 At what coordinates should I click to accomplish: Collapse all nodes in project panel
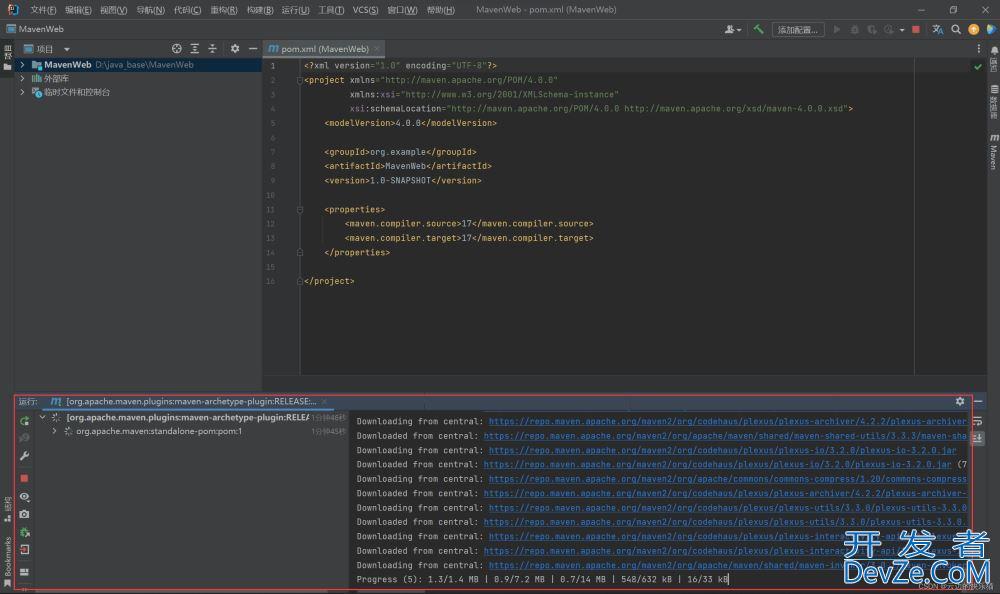(212, 48)
